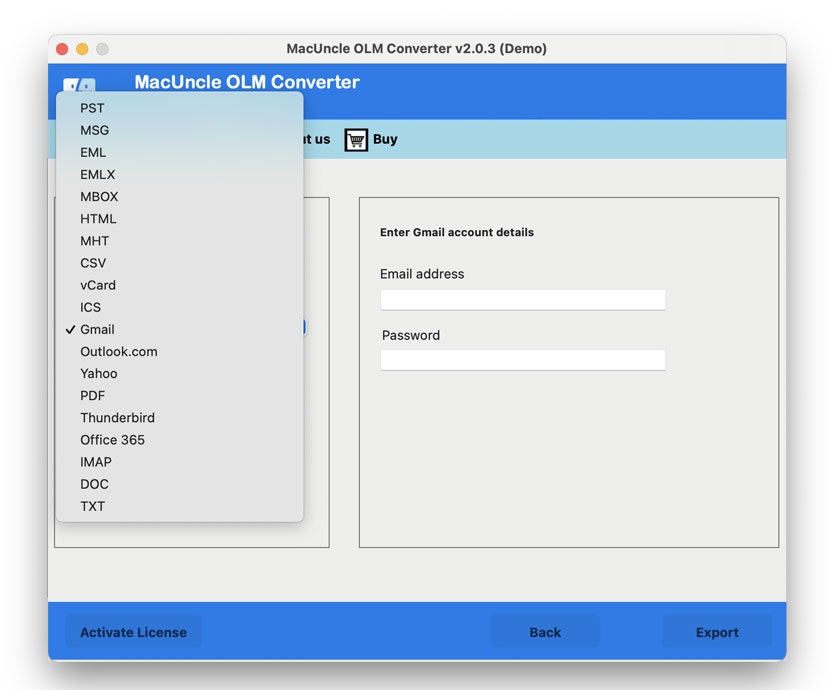Click the checkmarked Gmail option
The width and height of the screenshot is (830, 690).
(97, 329)
